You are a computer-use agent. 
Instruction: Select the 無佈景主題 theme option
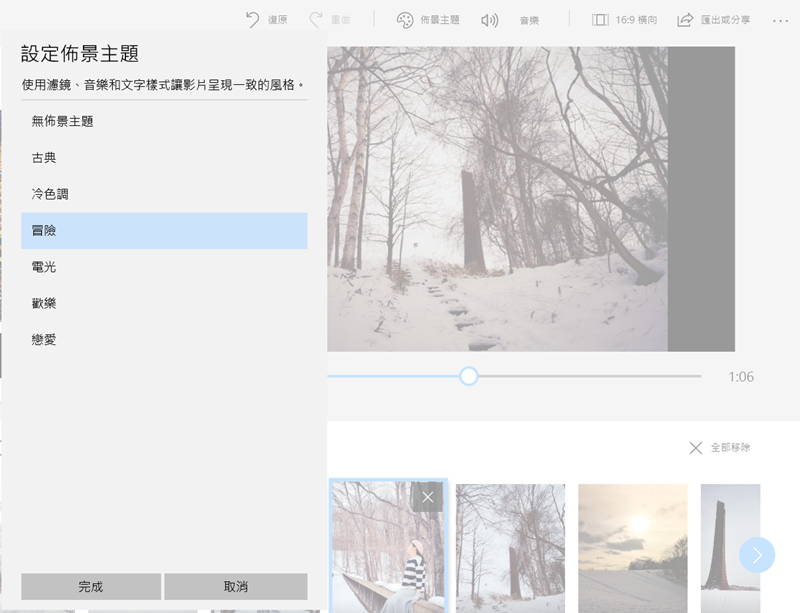click(x=164, y=121)
